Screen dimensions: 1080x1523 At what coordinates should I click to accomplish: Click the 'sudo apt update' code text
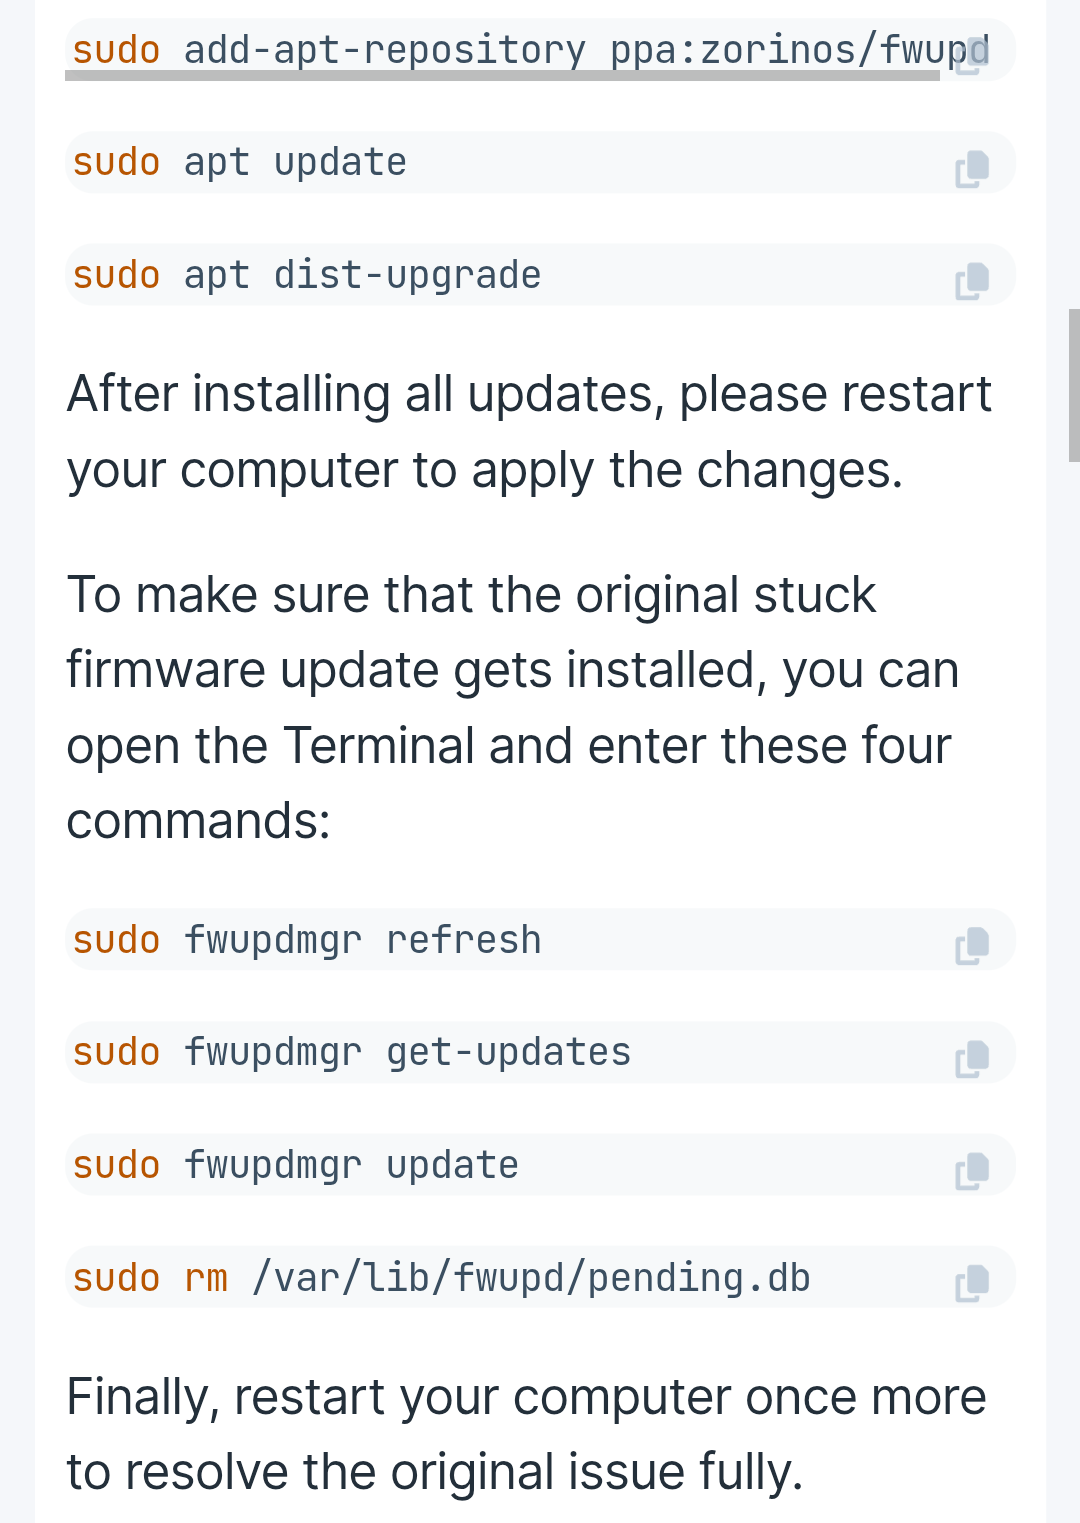[240, 162]
